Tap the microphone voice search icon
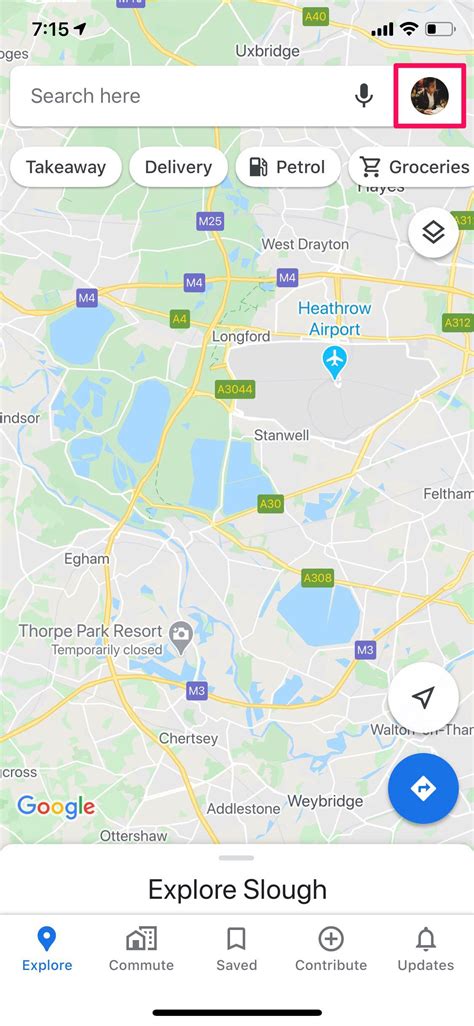 tap(364, 96)
